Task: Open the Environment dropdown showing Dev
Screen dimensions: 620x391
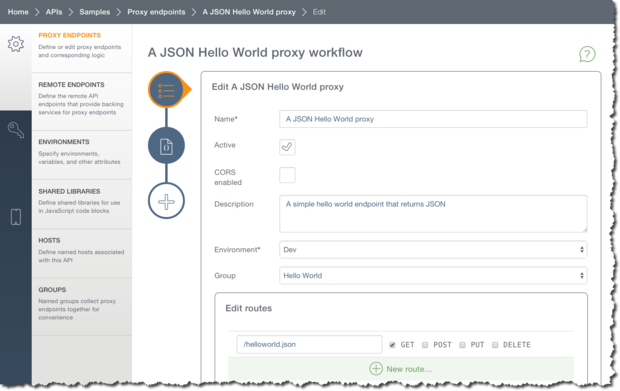Action: point(433,250)
